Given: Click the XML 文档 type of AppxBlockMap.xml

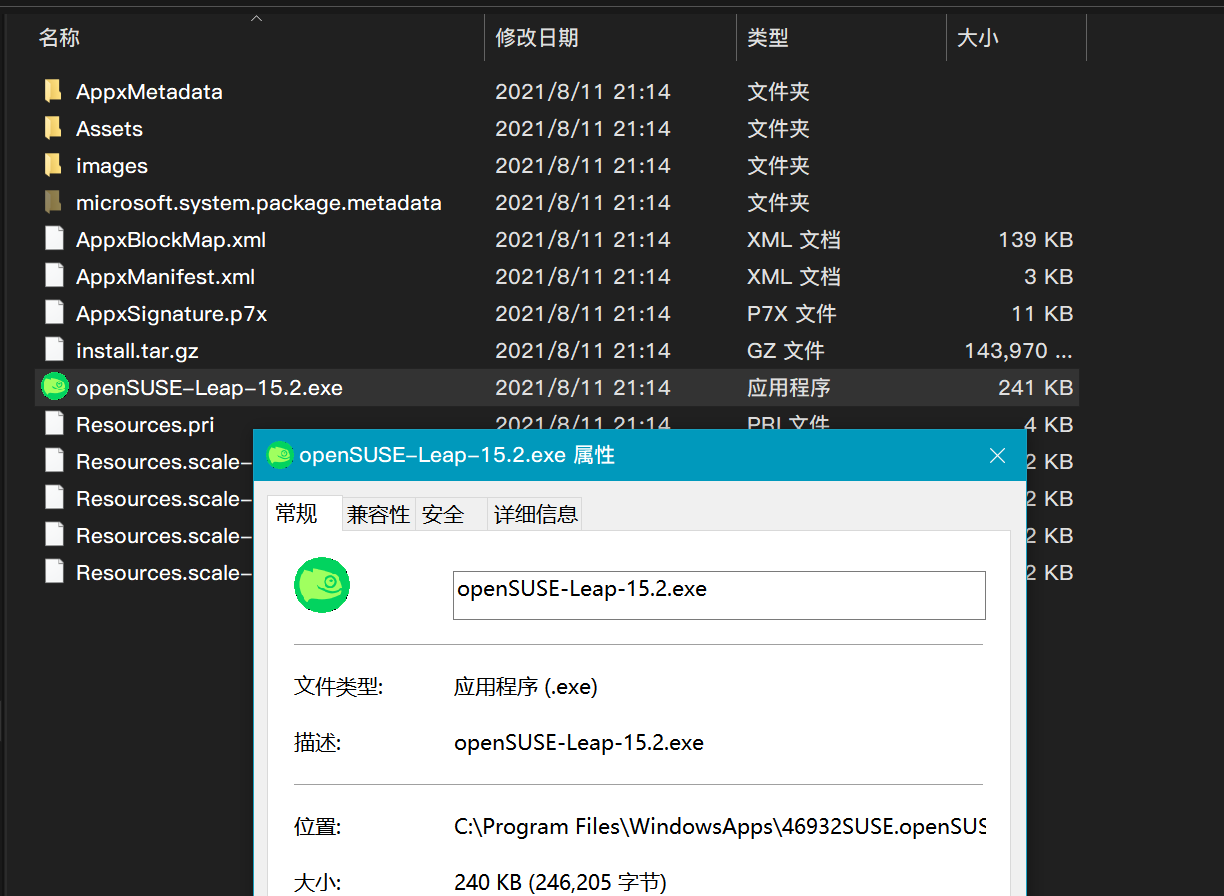Looking at the screenshot, I should click(793, 240).
